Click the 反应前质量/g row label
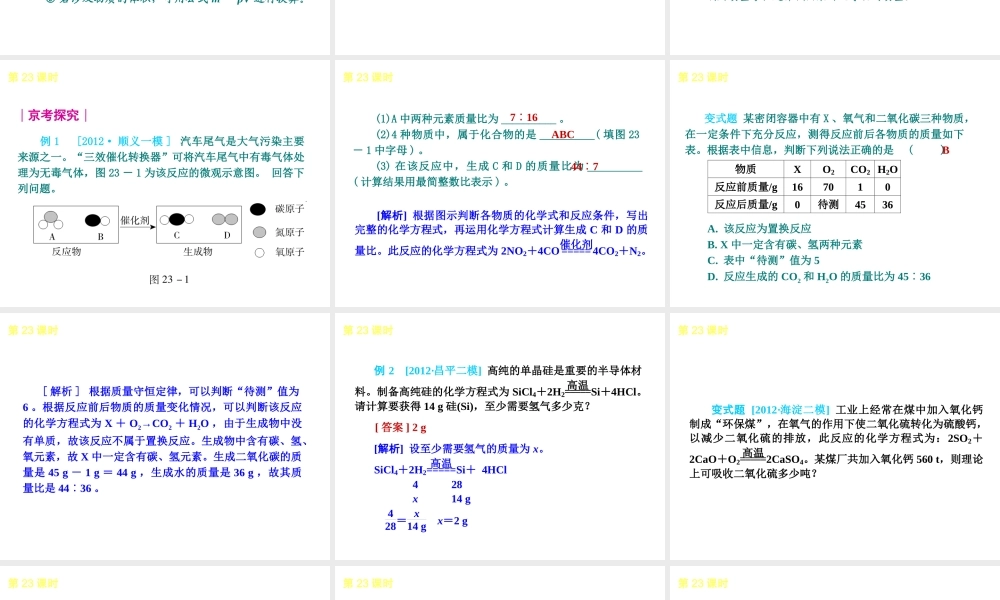Viewport: 1000px width, 600px height. (746, 187)
